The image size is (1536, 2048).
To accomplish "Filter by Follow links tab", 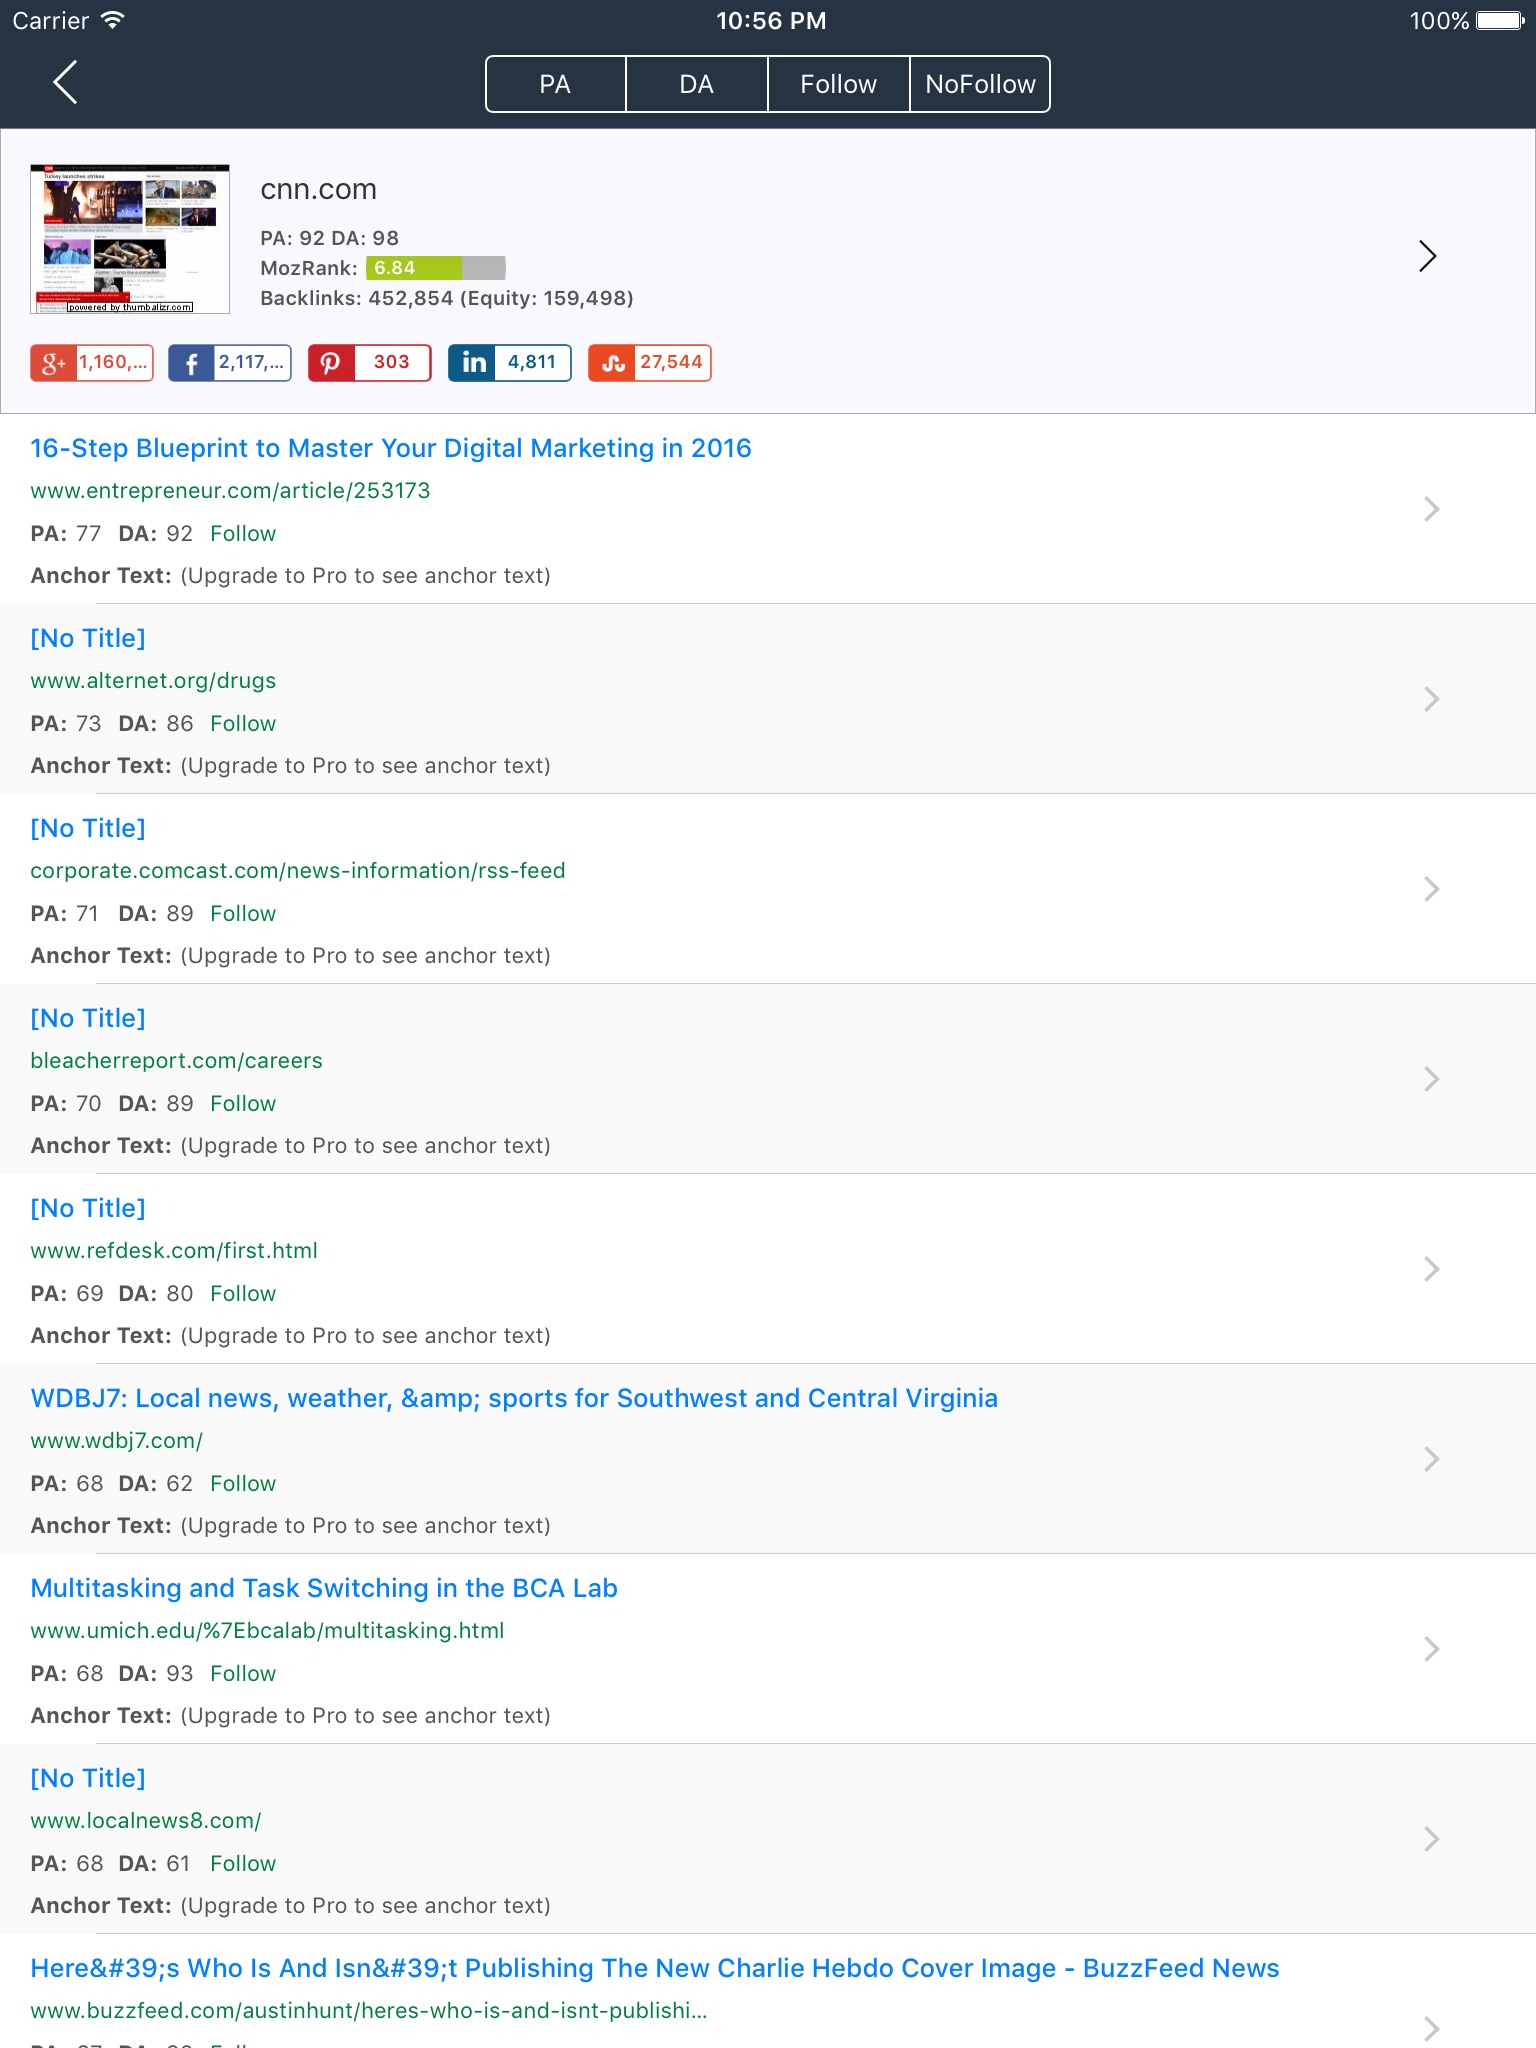I will [x=839, y=84].
